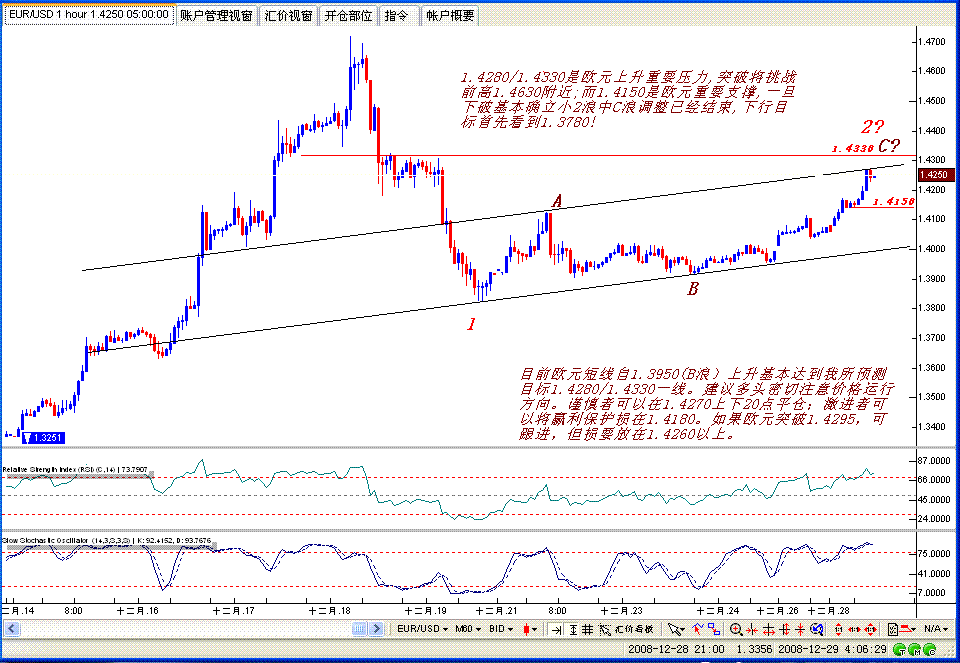Click the compress horizontal scale icon
960x663 pixels.
[x=752, y=629]
